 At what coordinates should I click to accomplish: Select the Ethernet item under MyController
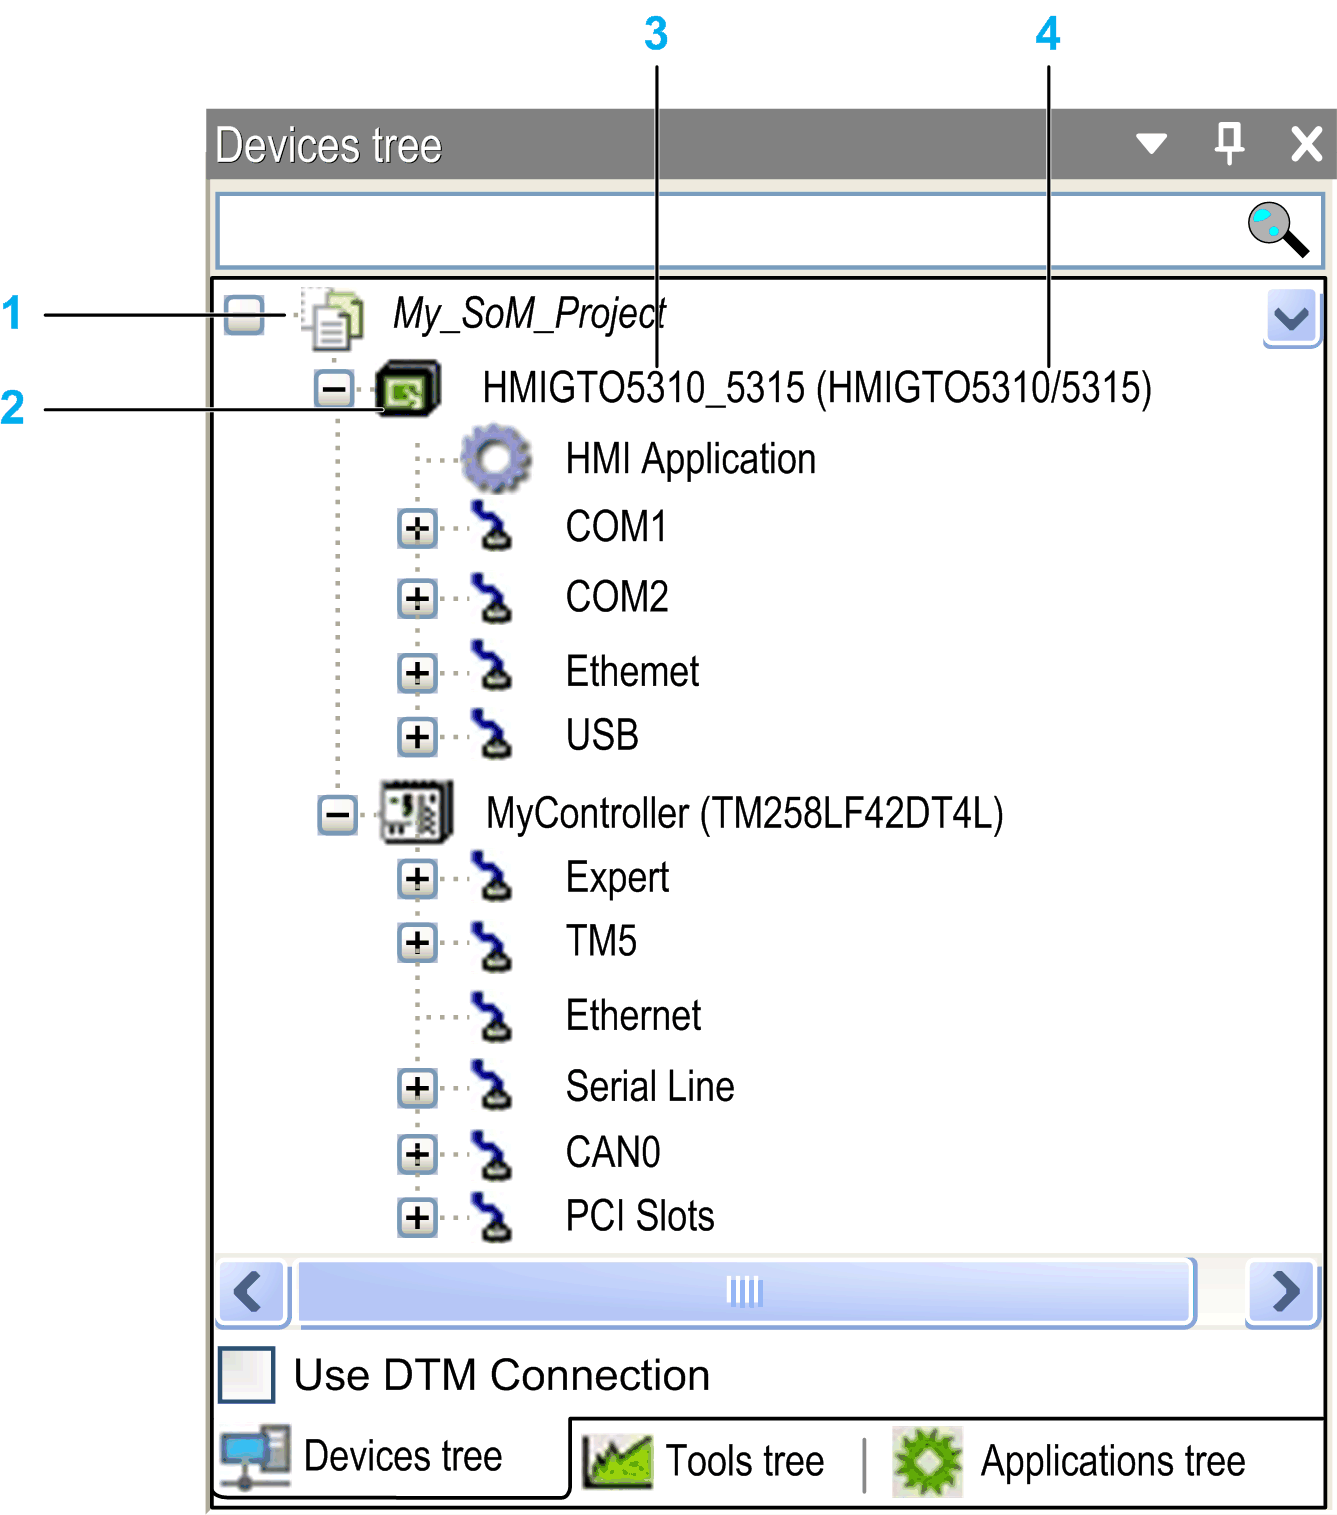click(633, 1015)
